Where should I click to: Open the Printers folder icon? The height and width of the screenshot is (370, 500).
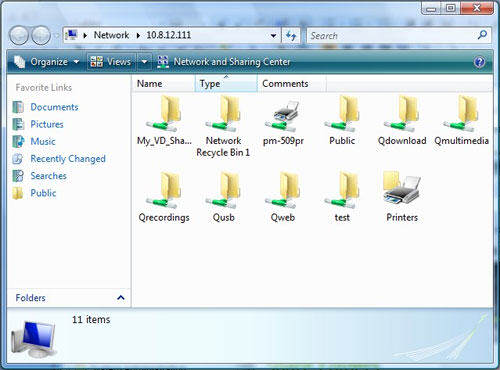pyautogui.click(x=402, y=197)
